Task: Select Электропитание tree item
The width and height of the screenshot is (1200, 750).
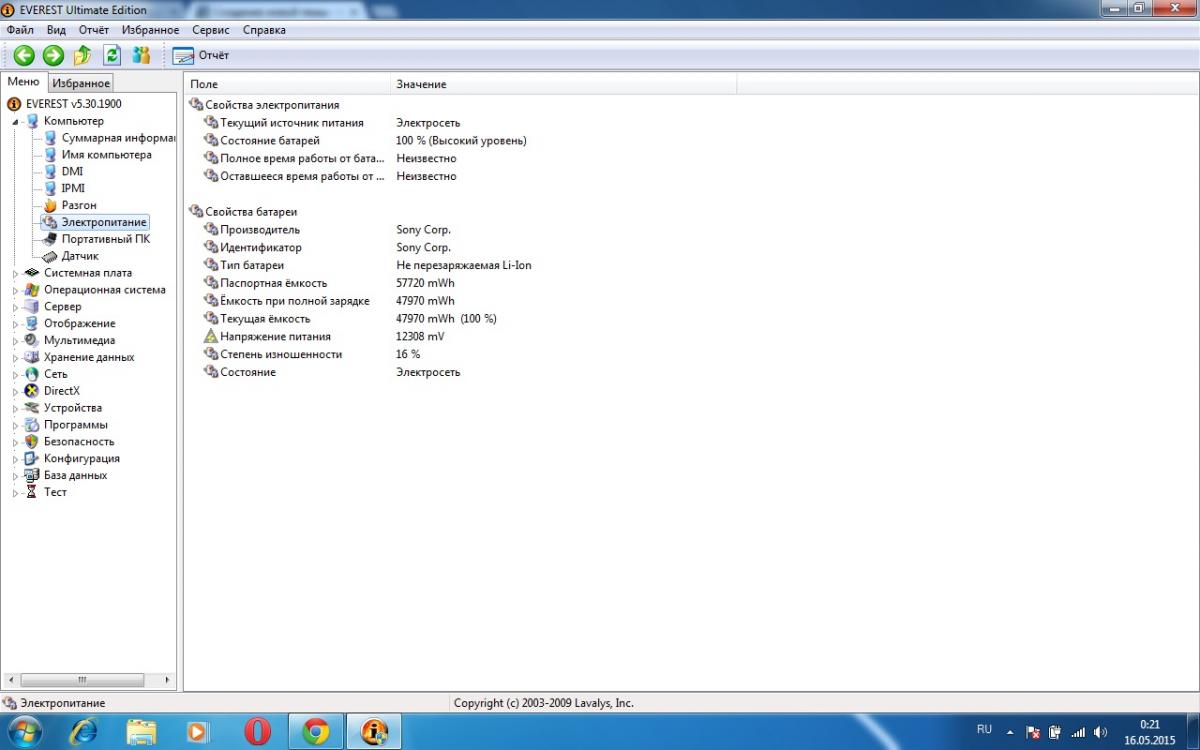Action: coord(104,222)
